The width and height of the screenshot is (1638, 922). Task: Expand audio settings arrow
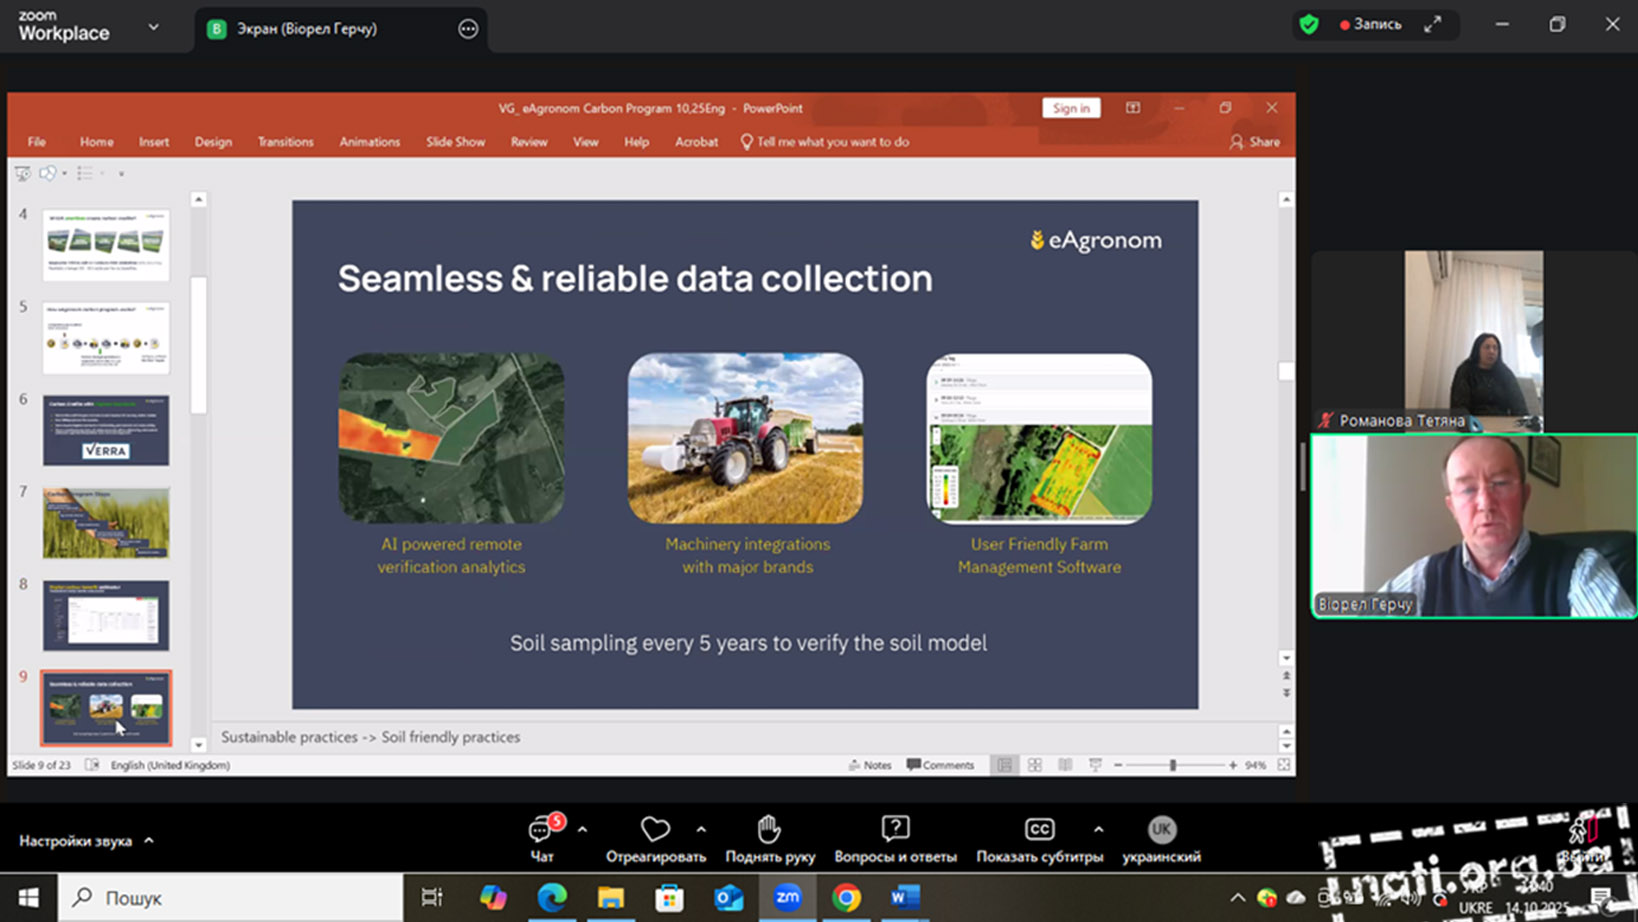[x=149, y=841]
